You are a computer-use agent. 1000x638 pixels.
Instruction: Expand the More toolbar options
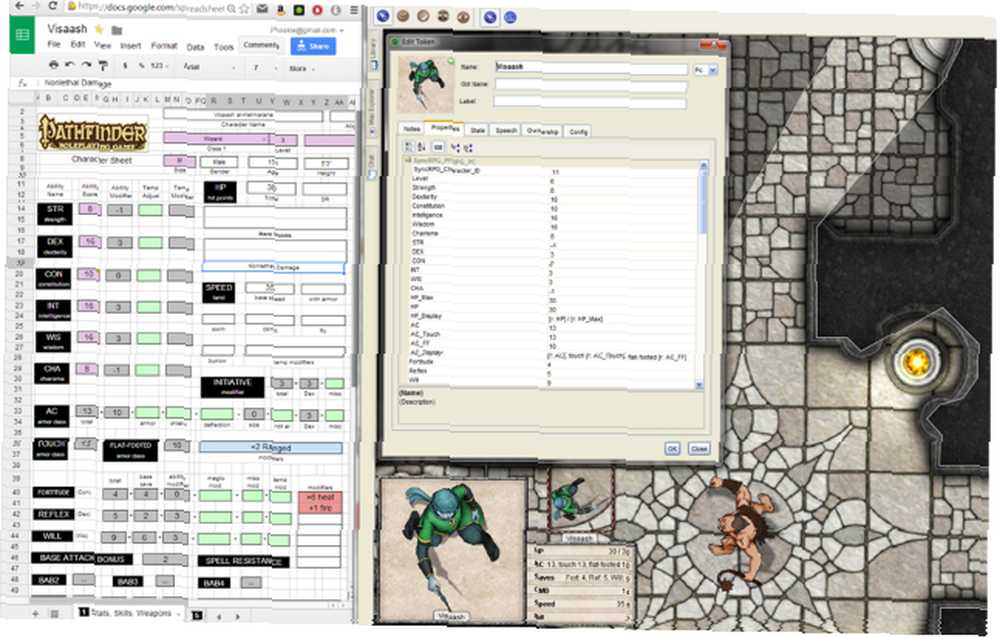[302, 68]
